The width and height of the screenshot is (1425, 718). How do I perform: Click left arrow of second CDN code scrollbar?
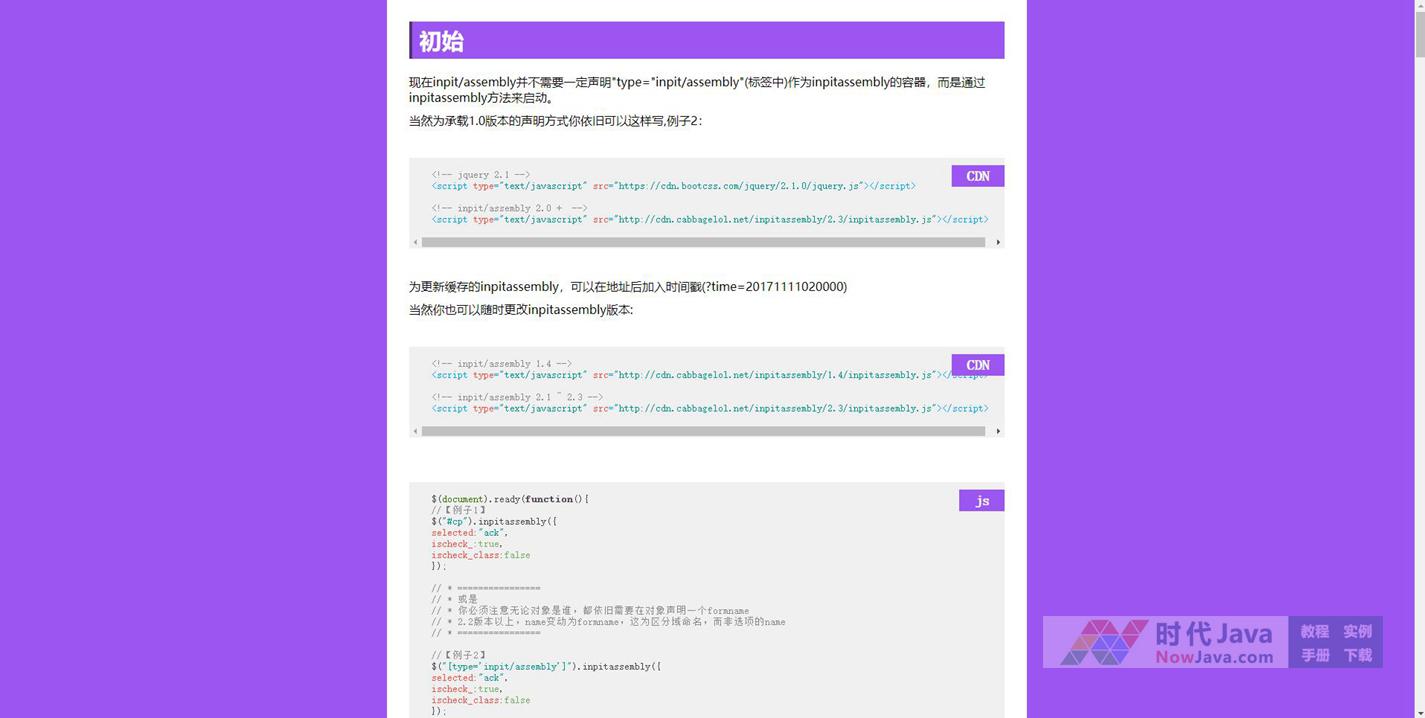click(x=415, y=431)
